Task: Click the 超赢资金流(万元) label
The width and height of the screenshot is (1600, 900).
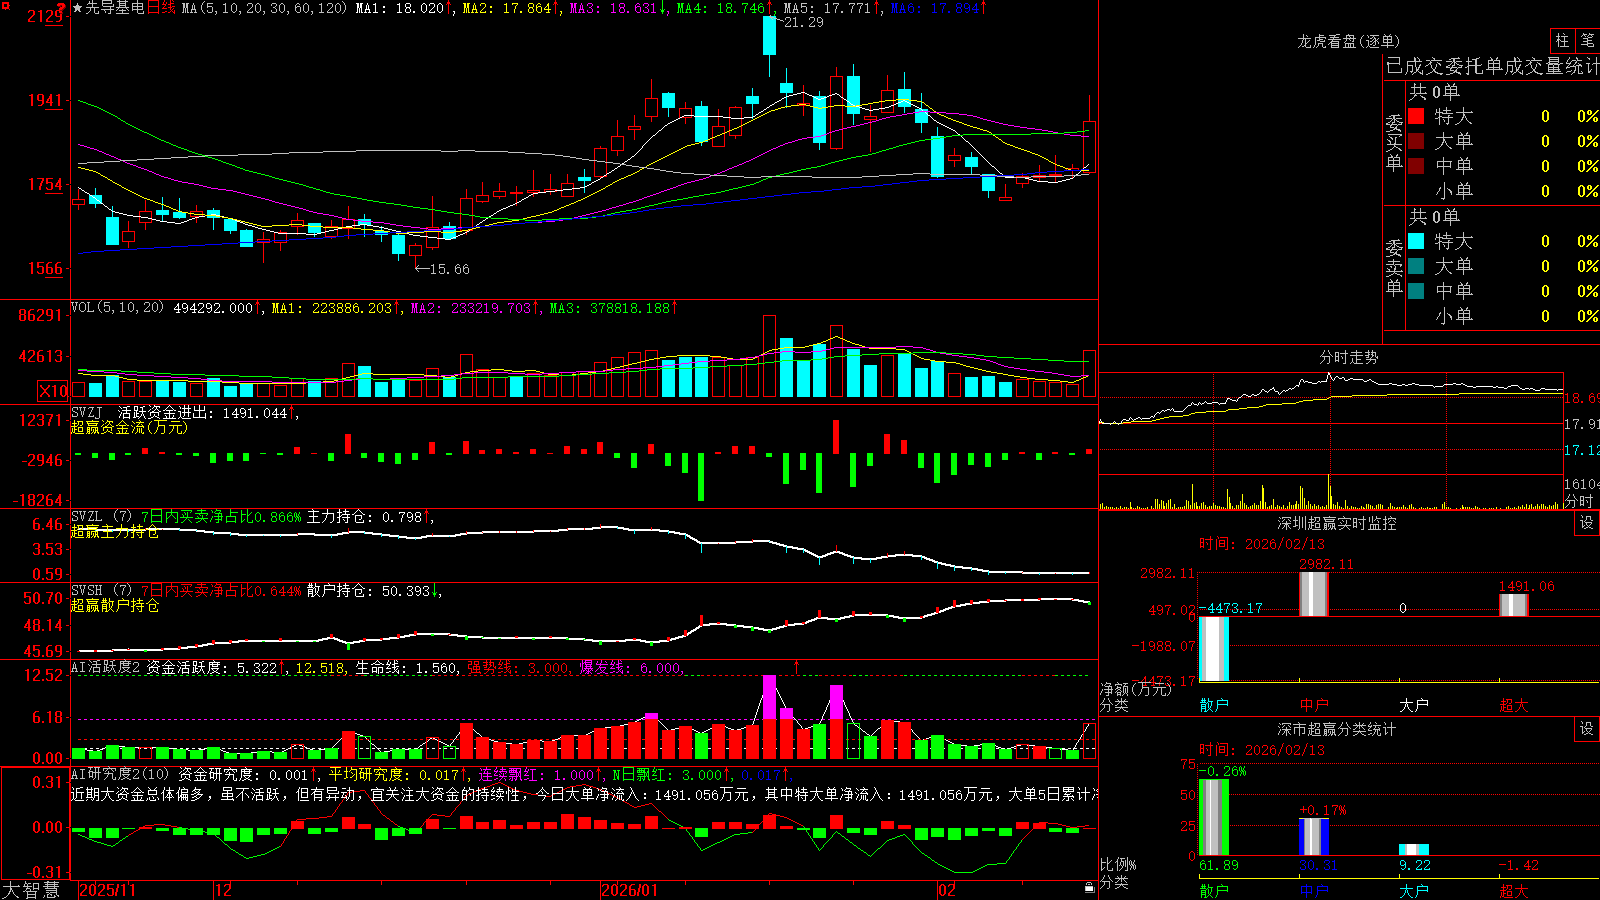Action: tap(129, 427)
